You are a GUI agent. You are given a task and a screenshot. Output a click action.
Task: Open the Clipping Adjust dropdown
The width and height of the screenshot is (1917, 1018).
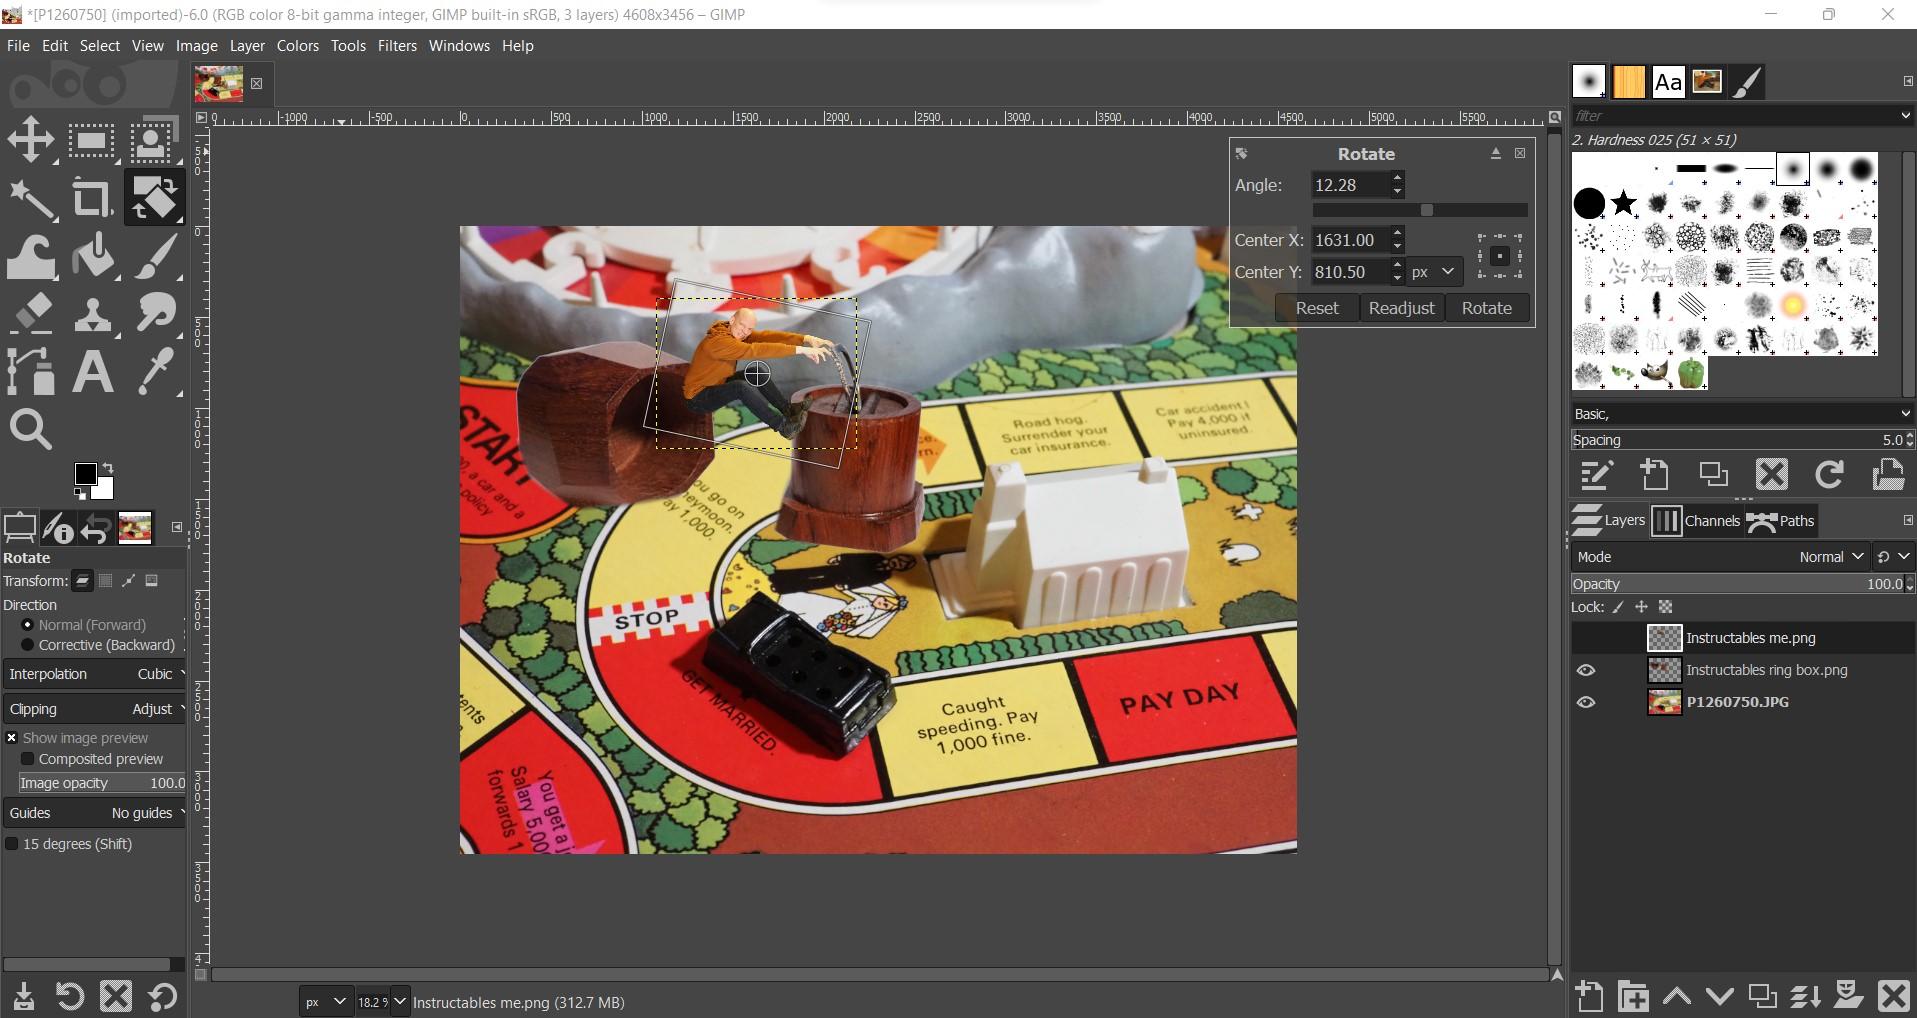coord(95,709)
